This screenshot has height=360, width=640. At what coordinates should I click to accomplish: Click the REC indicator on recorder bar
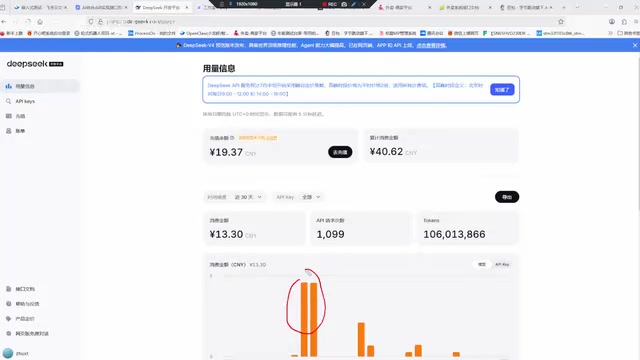coord(330,4)
